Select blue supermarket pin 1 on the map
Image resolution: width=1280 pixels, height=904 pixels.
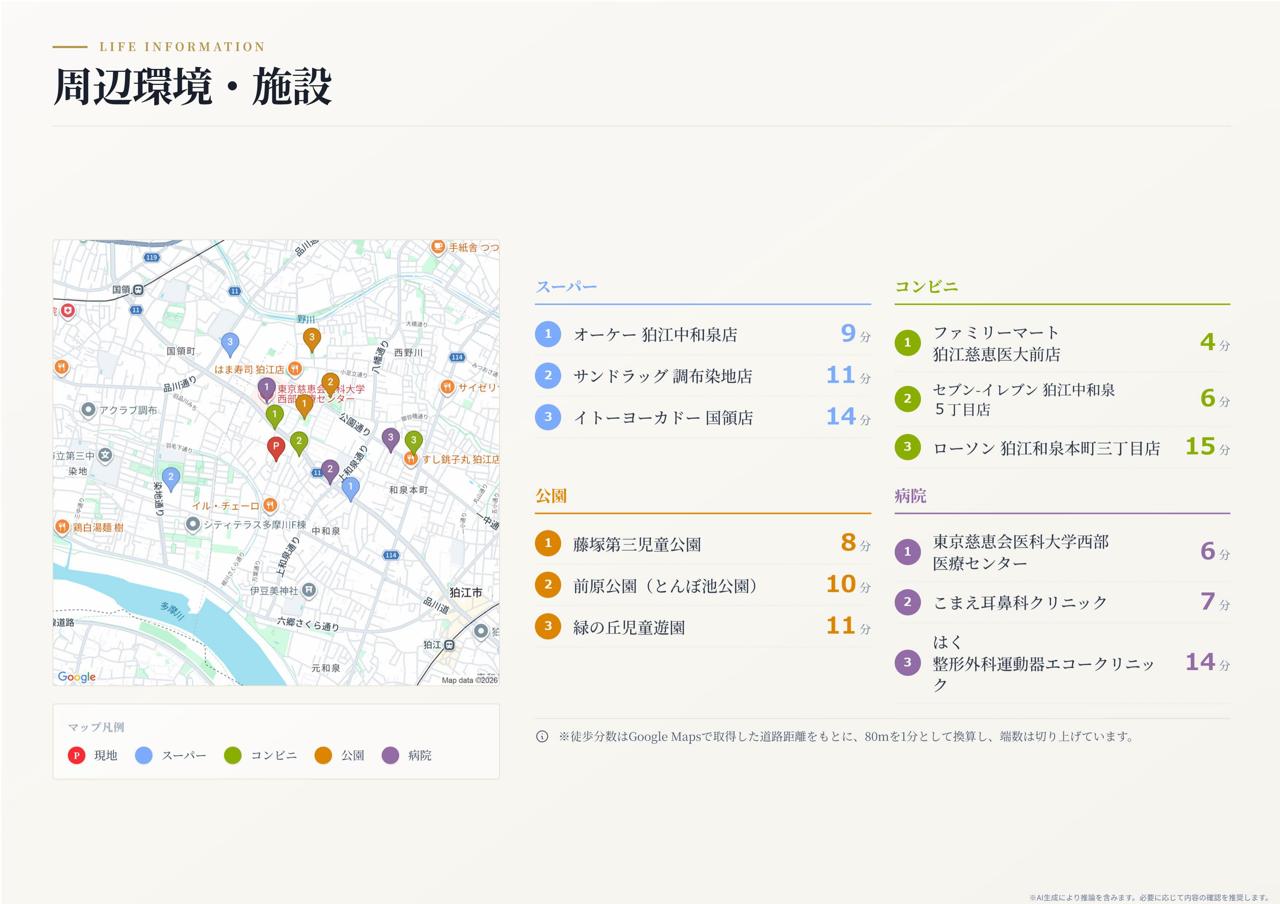[x=350, y=488]
